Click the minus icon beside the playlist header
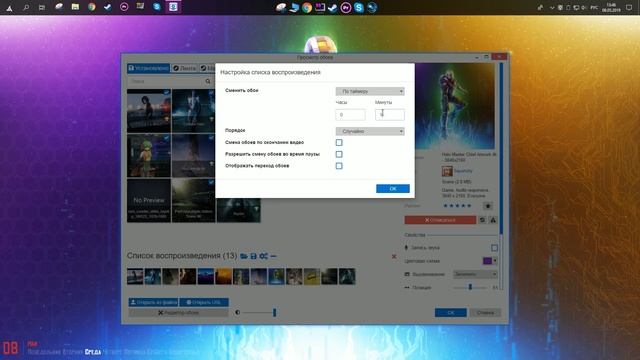The width and height of the screenshot is (640, 360). point(273,256)
